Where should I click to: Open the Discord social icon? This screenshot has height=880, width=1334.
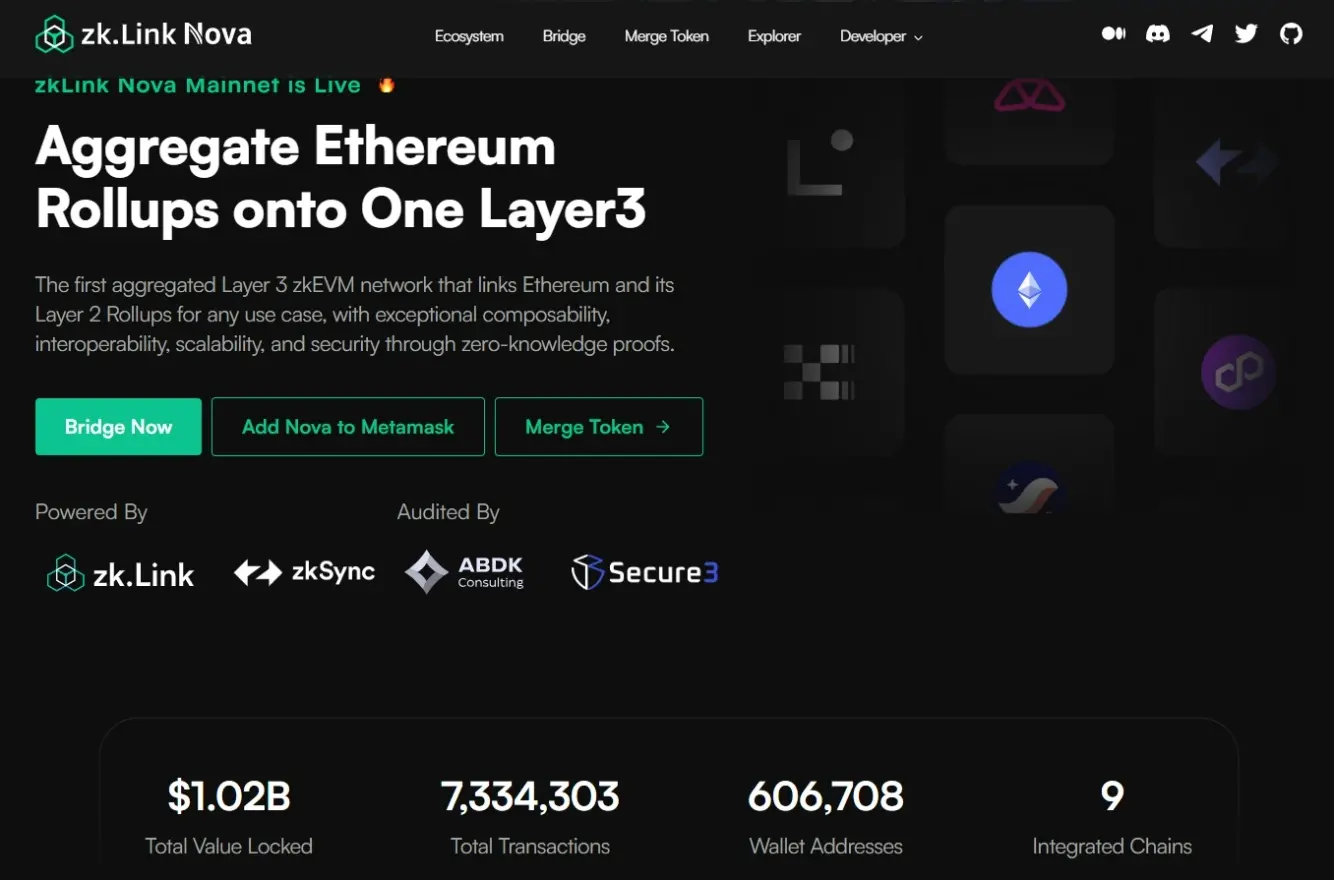(1158, 34)
